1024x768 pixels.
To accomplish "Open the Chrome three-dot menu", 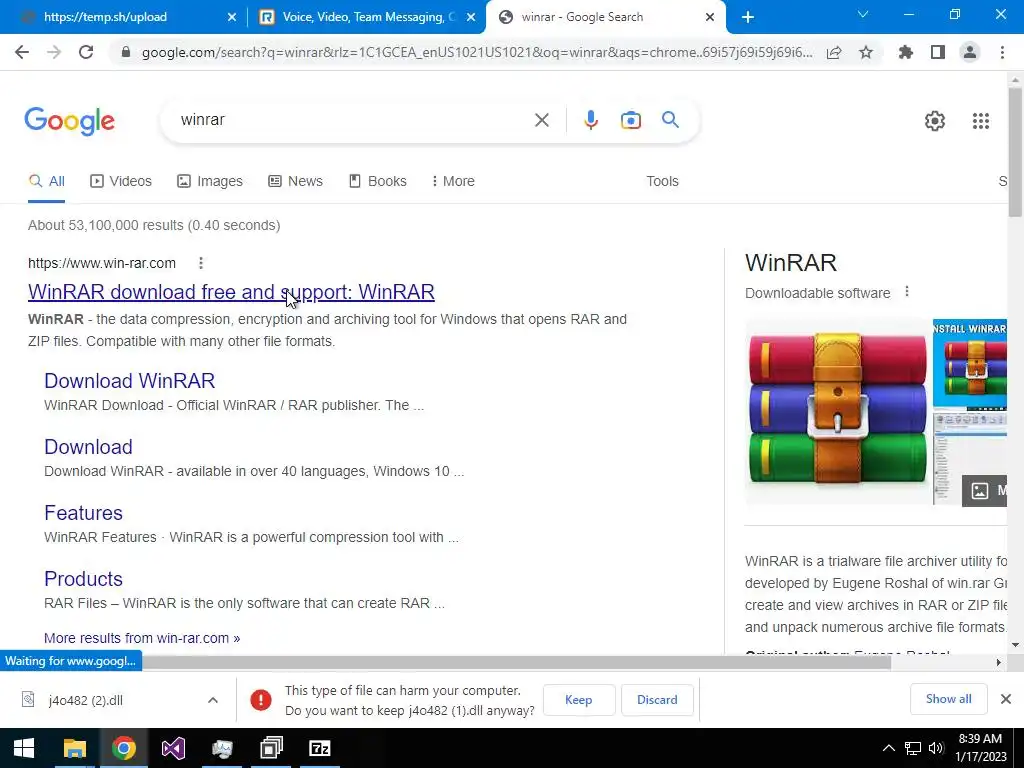I will click(x=1002, y=52).
